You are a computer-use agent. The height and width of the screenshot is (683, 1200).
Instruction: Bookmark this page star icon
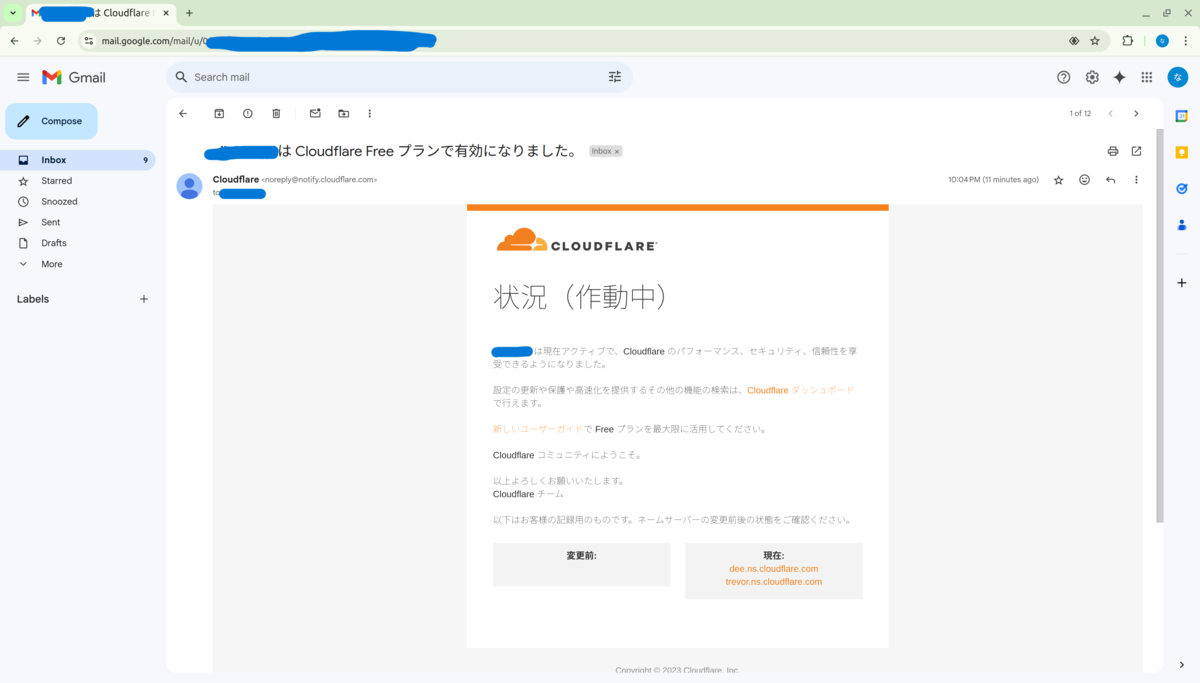tap(1095, 41)
